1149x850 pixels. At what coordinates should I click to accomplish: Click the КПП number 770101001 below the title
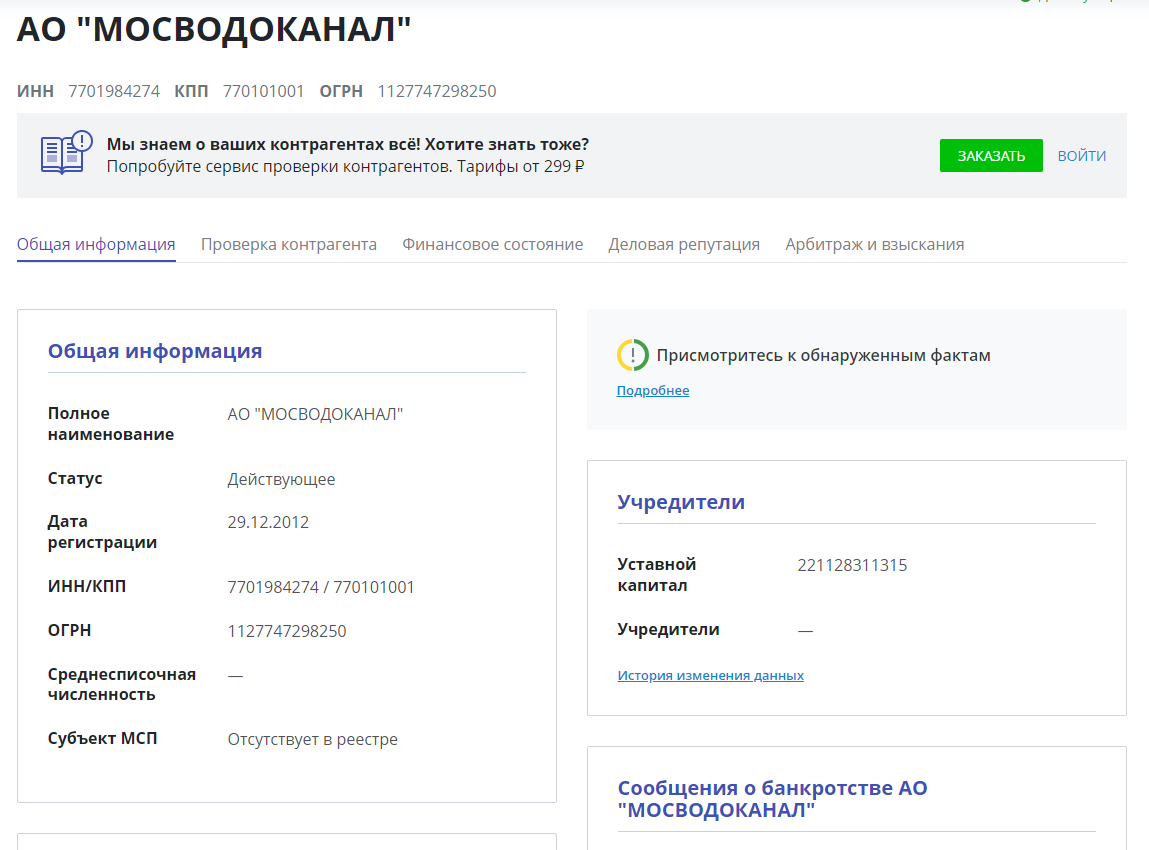pos(263,92)
